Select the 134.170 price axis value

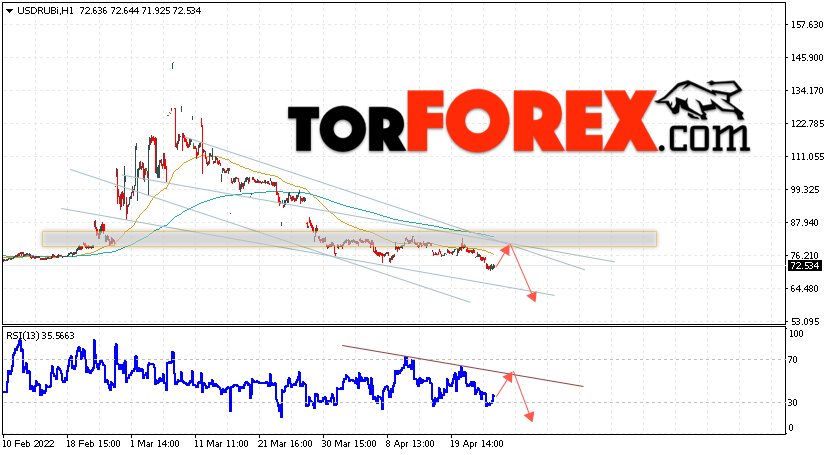(807, 91)
